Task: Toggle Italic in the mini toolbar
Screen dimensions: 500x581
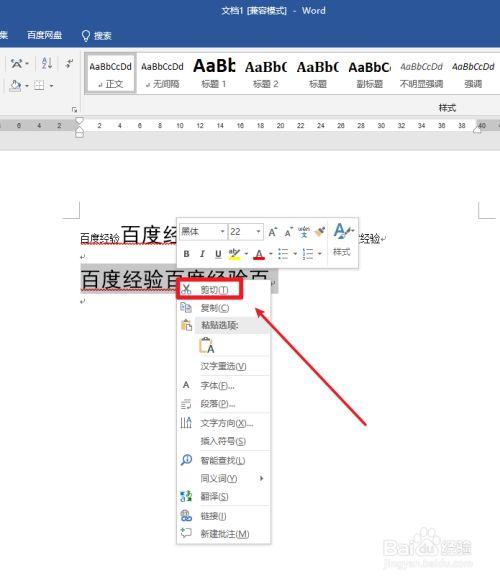Action: pyautogui.click(x=202, y=254)
